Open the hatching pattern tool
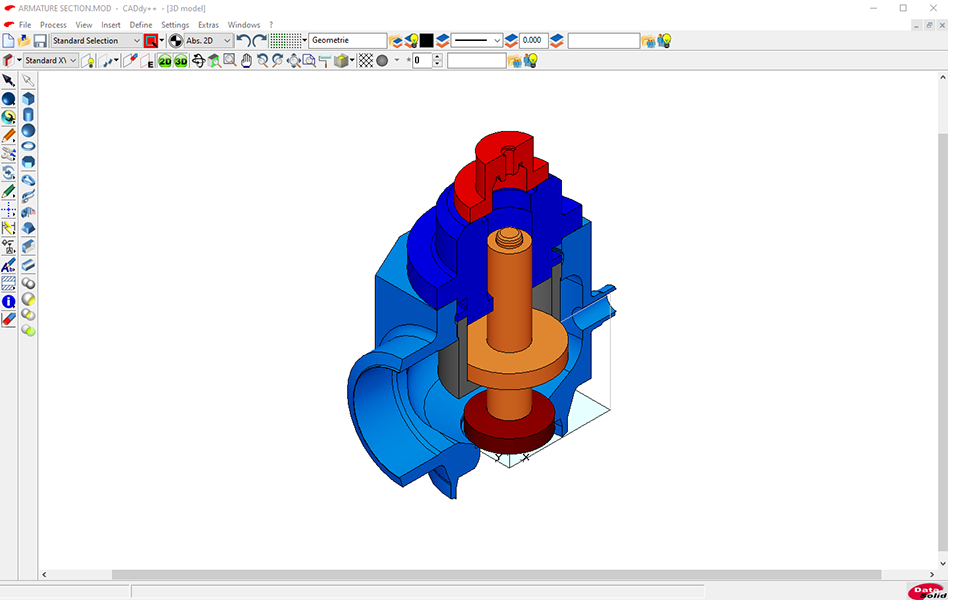The height and width of the screenshot is (600, 970). 9,284
